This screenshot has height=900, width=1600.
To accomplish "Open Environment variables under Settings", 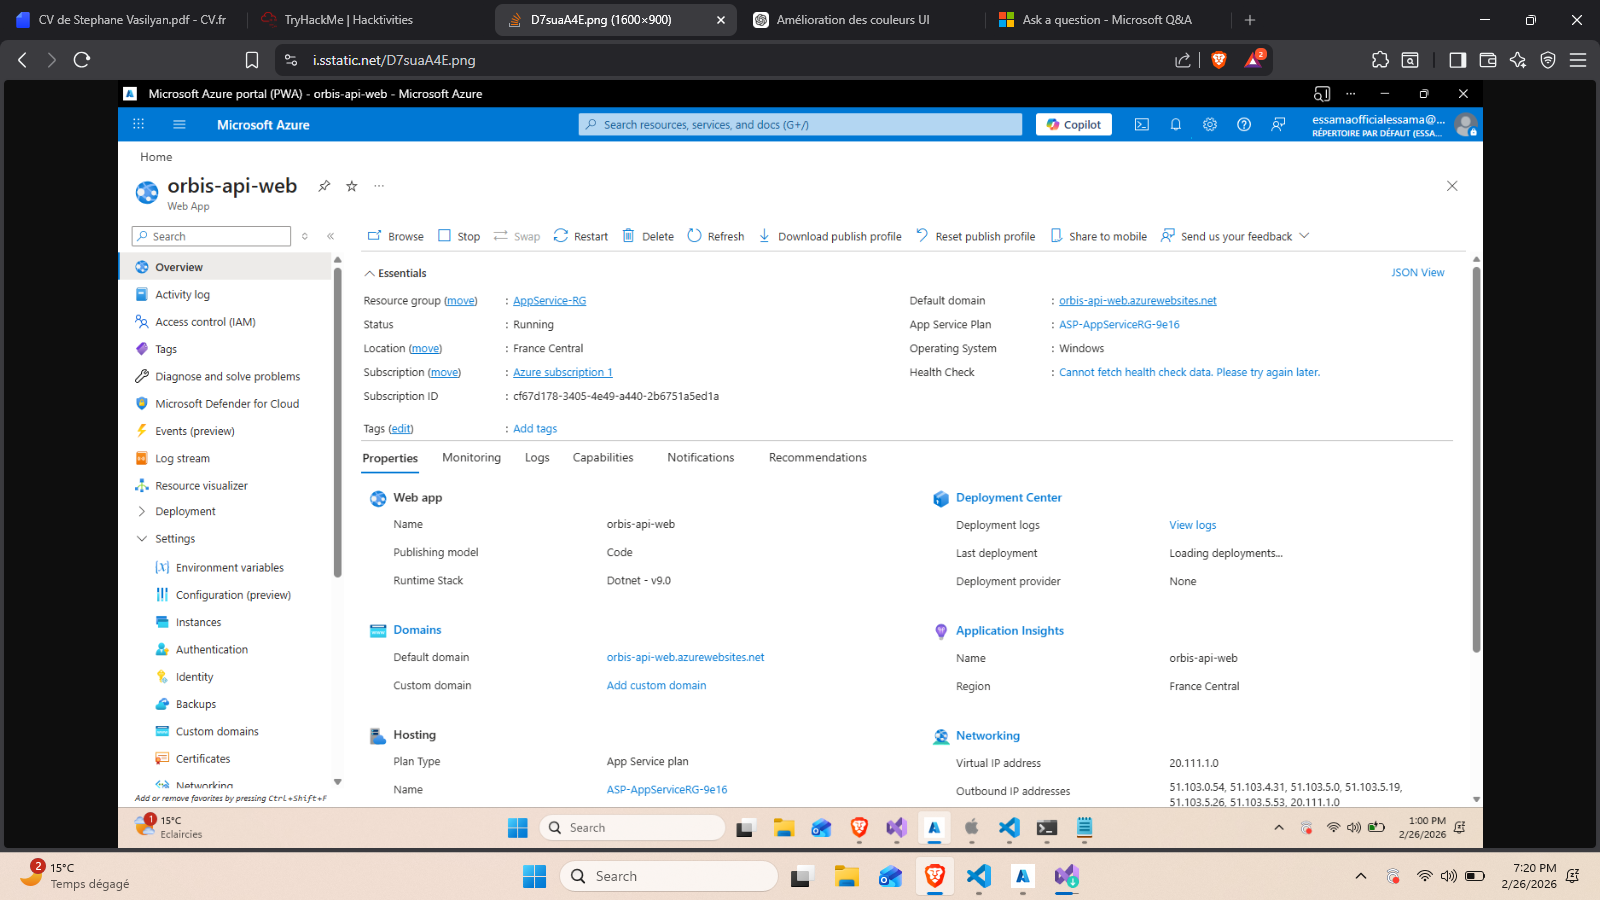I will point(230,568).
